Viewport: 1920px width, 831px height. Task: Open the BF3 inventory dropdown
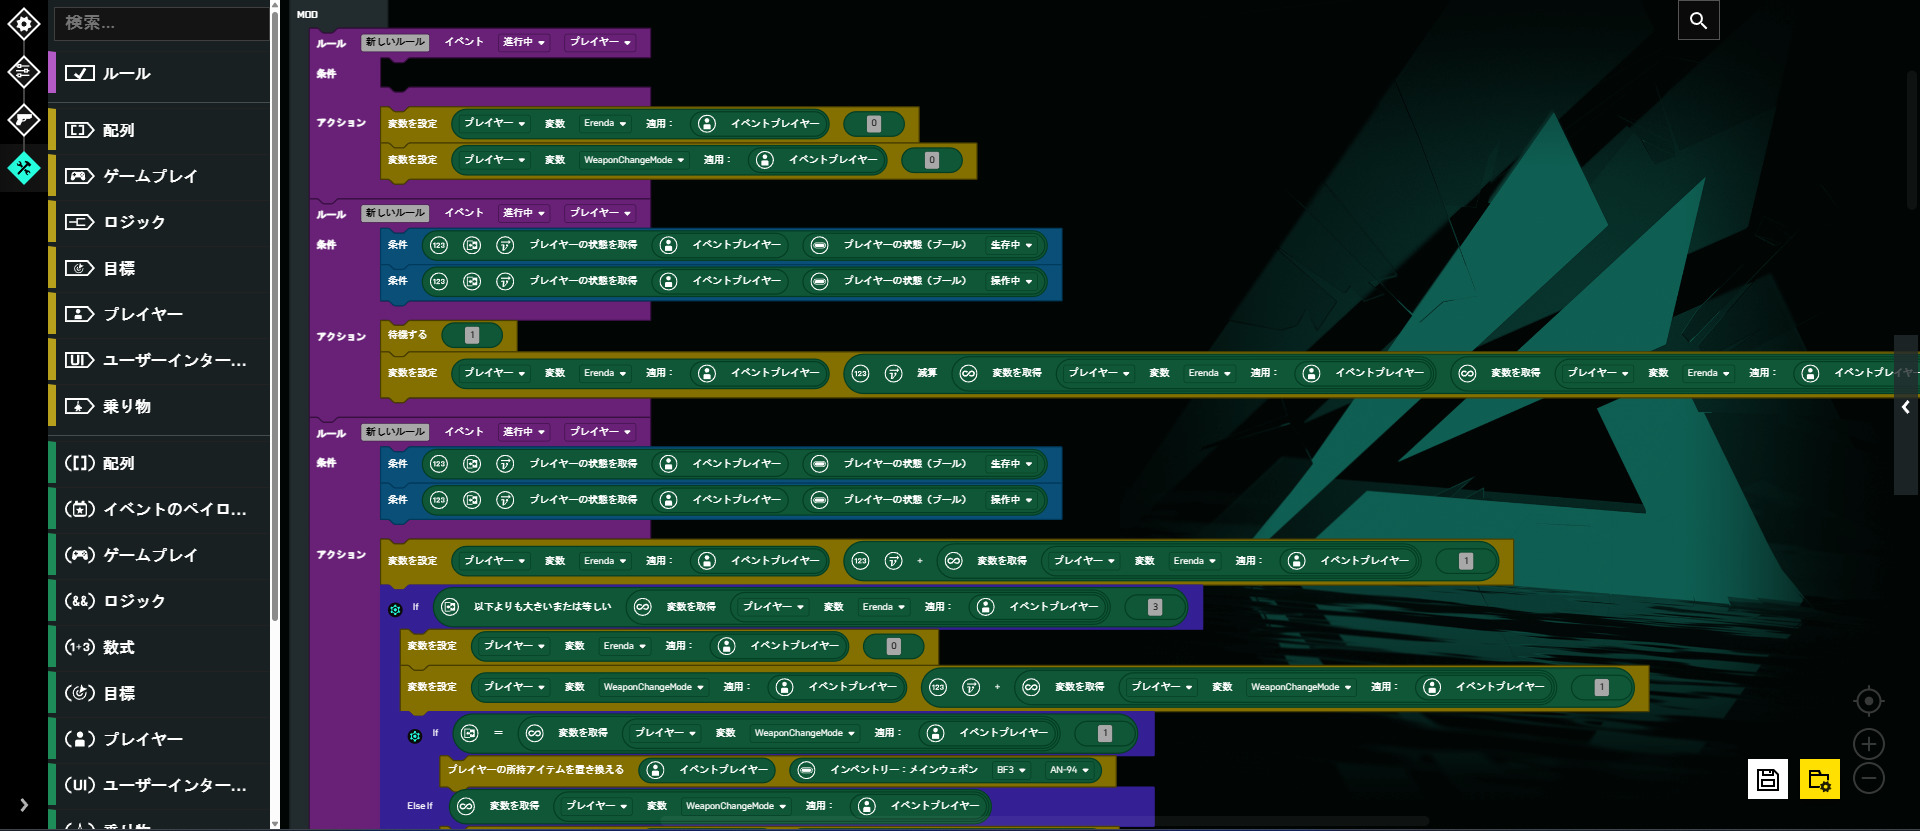1011,770
